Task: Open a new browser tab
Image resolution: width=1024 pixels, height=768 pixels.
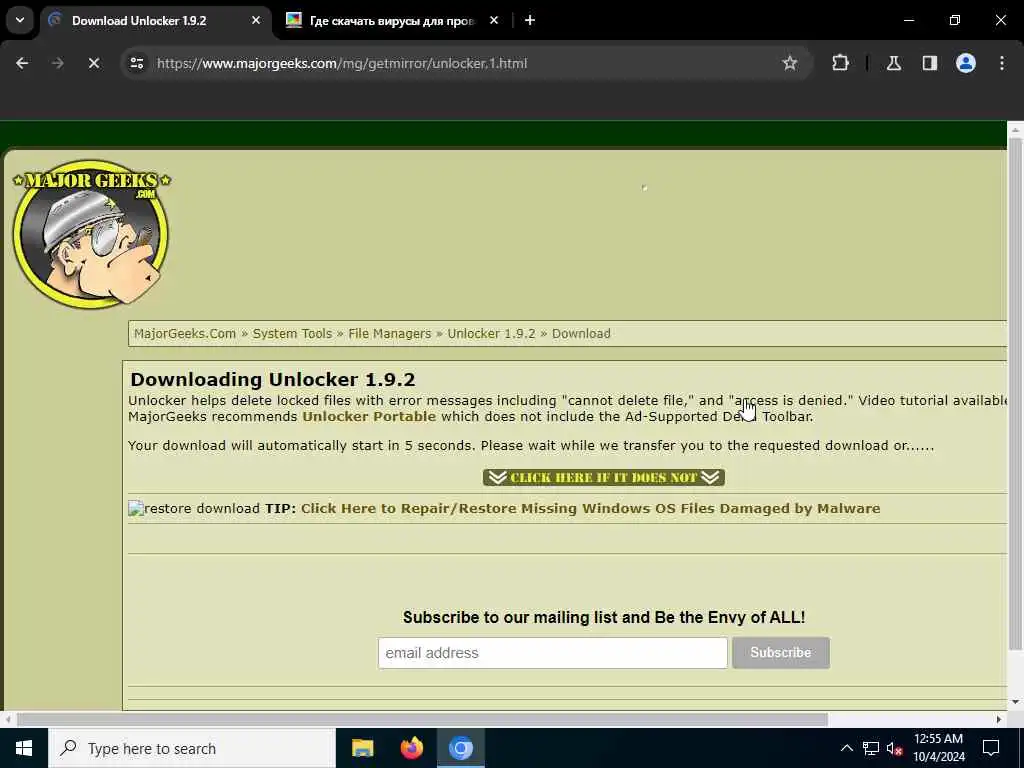Action: click(x=530, y=21)
